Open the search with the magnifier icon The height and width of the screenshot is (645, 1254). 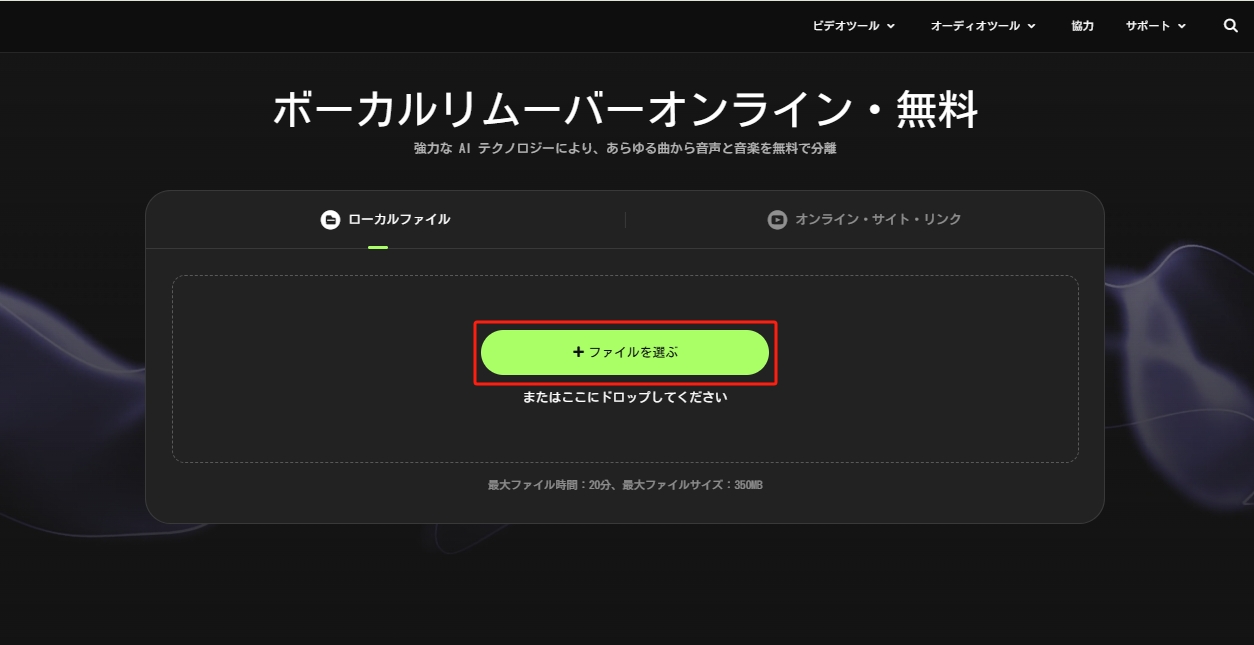point(1229,25)
